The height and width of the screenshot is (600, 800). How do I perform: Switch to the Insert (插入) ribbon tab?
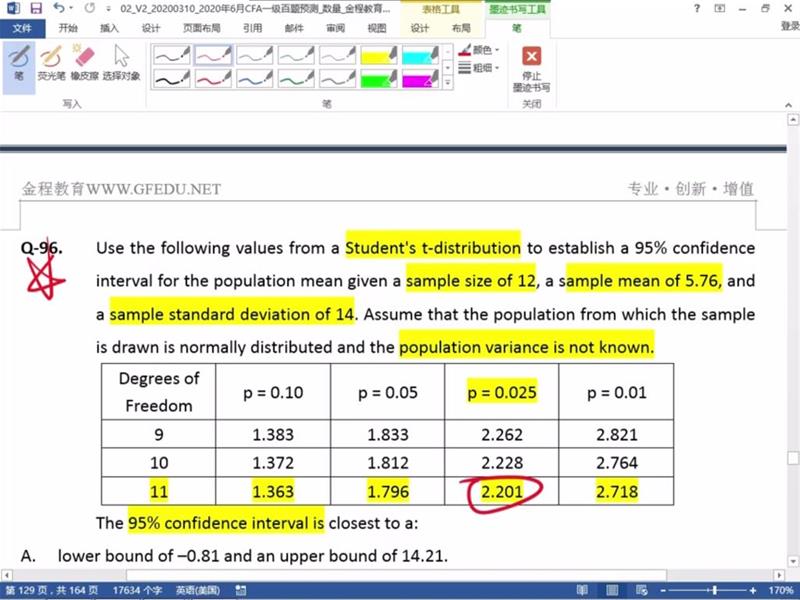[x=109, y=28]
